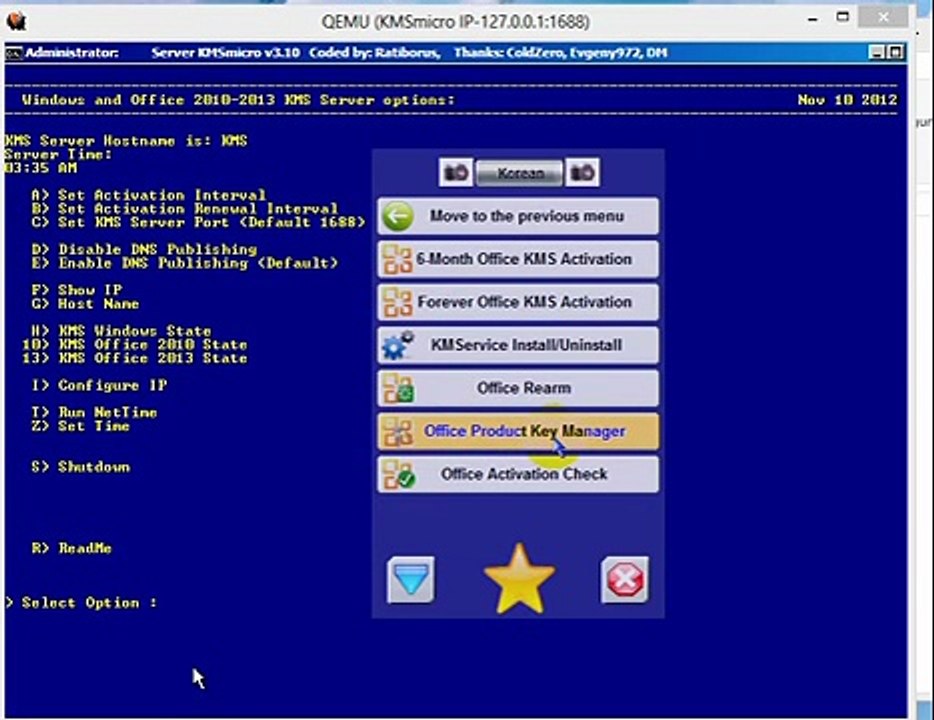Click 'E) Enable DNS Publishing (Default)' text
This screenshot has height=720, width=934.
tap(185, 263)
